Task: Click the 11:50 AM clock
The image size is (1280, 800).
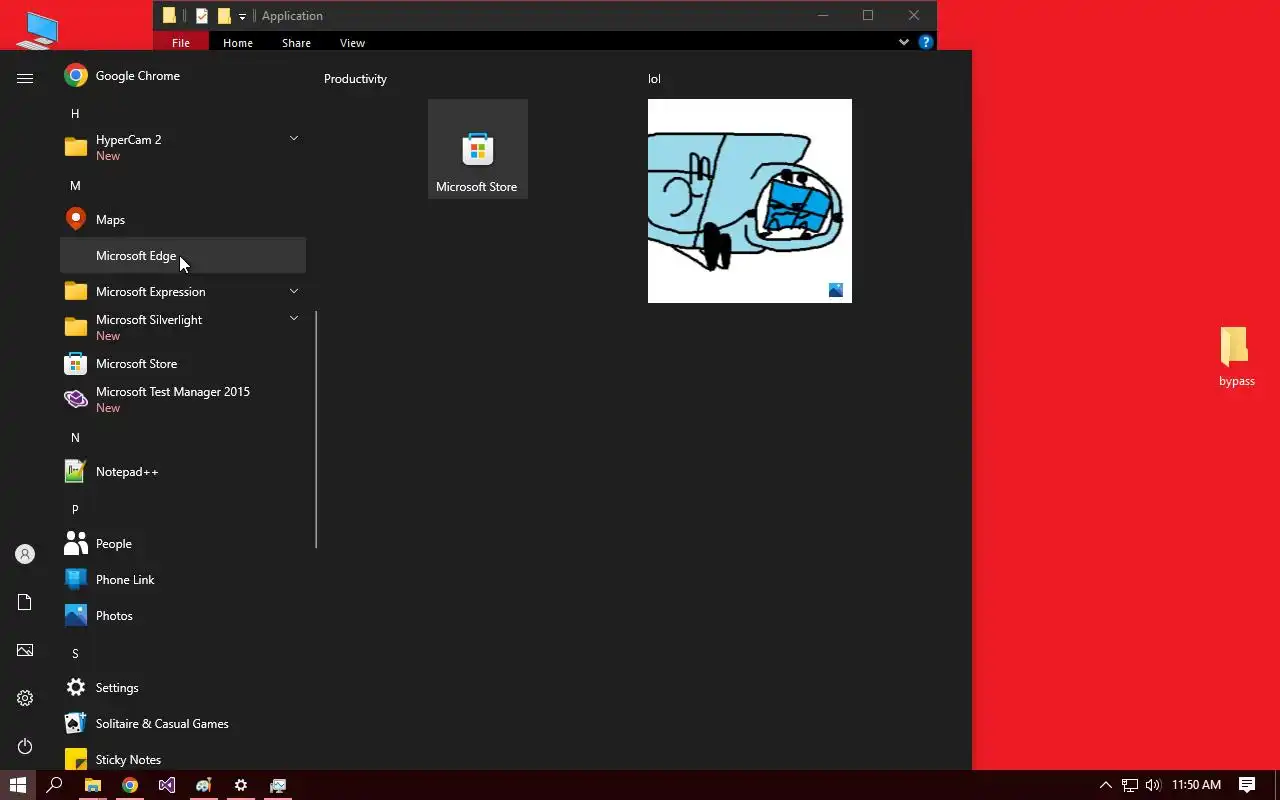Action: click(x=1196, y=785)
